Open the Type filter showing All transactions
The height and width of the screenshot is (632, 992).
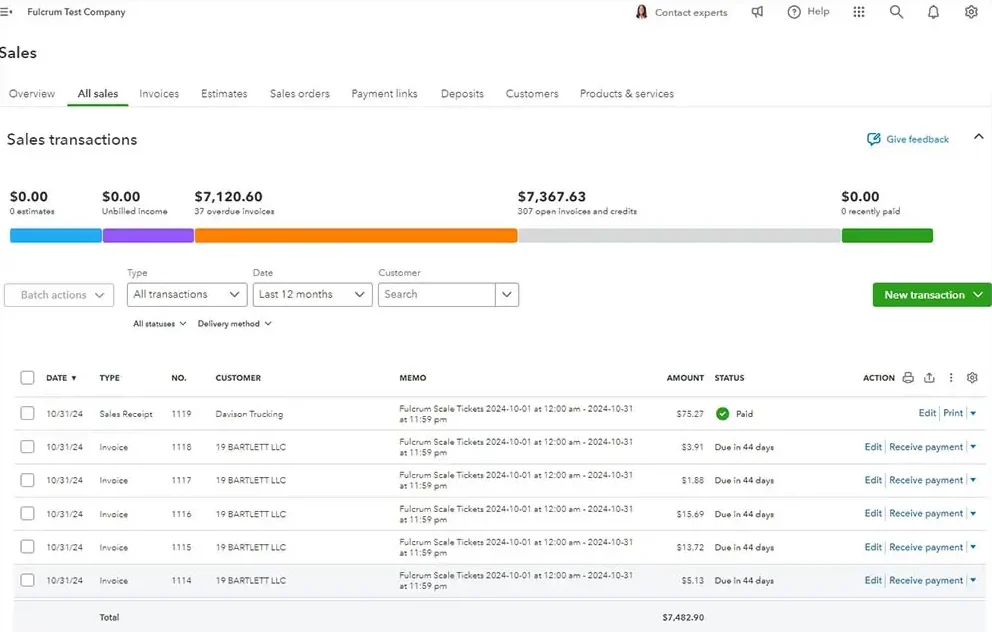(186, 294)
